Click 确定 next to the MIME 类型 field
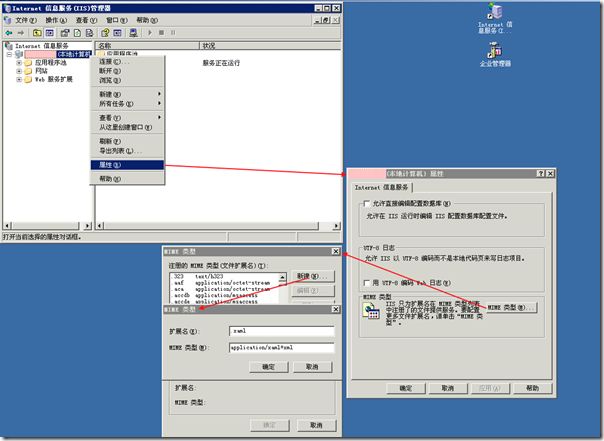604x441 pixels. click(268, 367)
